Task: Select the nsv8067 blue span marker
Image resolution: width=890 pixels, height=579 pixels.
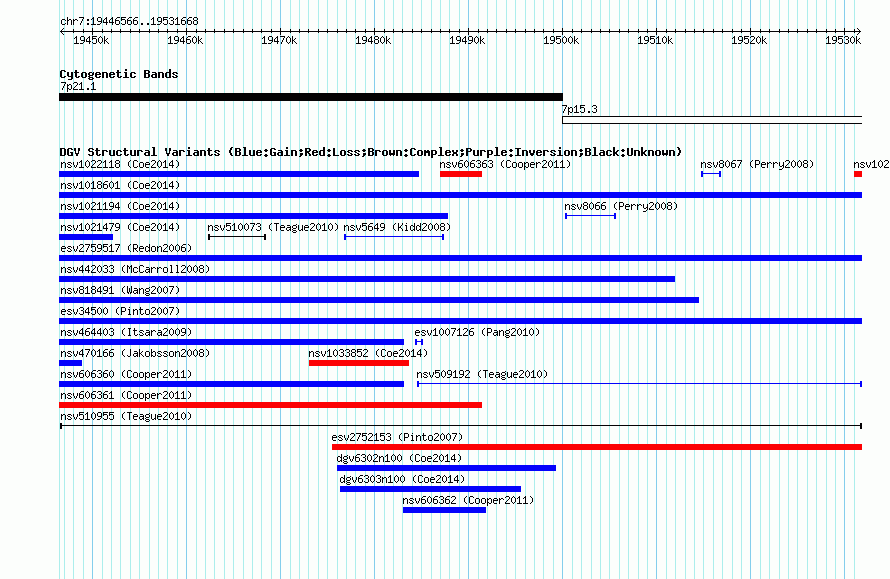Action: pyautogui.click(x=711, y=174)
